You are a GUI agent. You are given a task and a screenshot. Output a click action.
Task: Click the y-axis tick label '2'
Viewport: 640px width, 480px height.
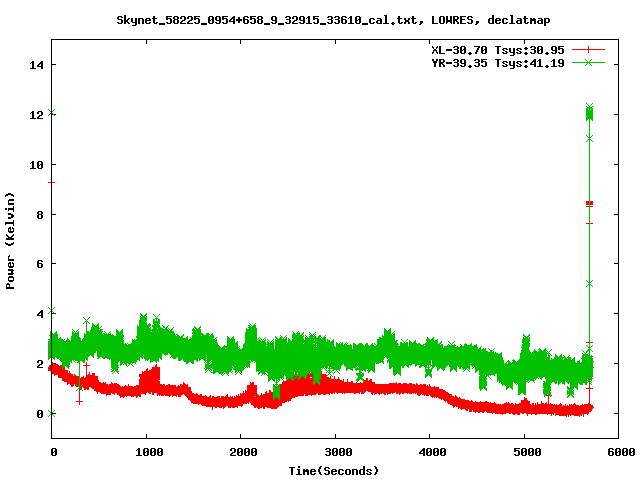point(40,364)
